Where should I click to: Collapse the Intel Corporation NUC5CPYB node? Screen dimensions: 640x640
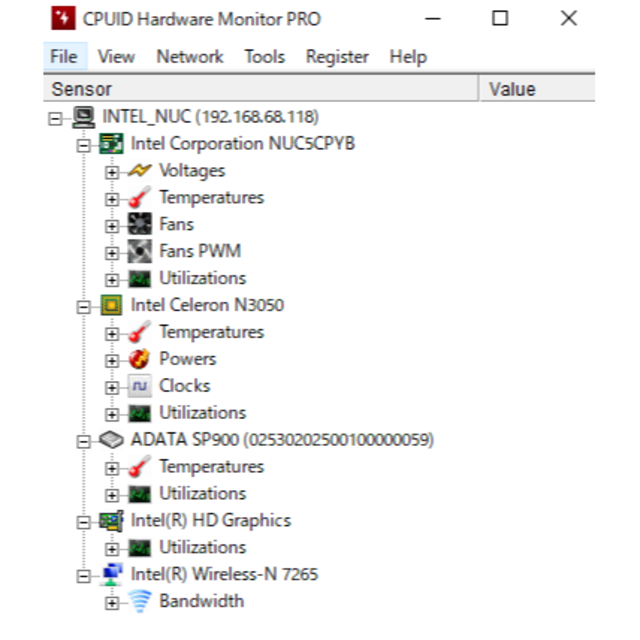point(83,146)
